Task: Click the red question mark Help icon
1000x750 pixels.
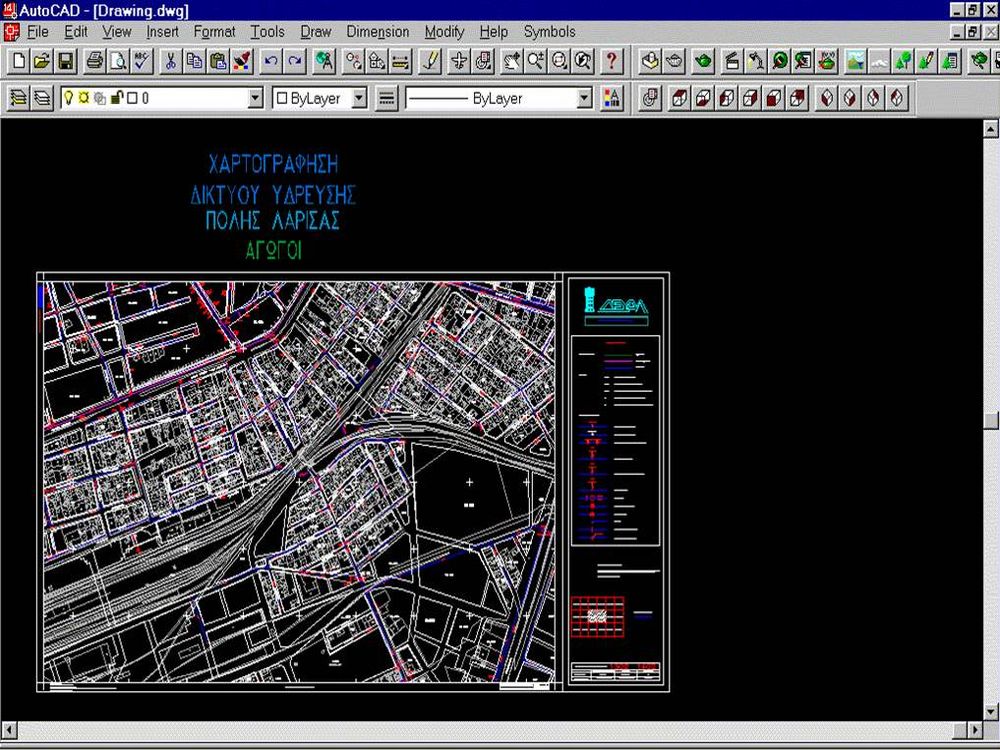Action: (x=612, y=61)
